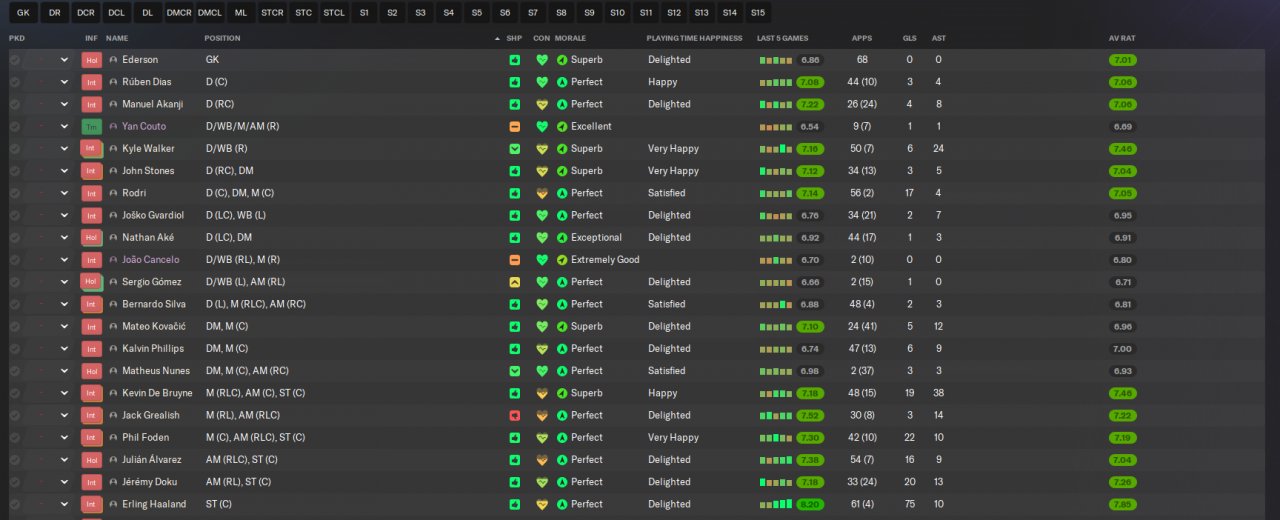Click Julián Álvarez's sharpness icon
The height and width of the screenshot is (520, 1280).
click(515, 460)
